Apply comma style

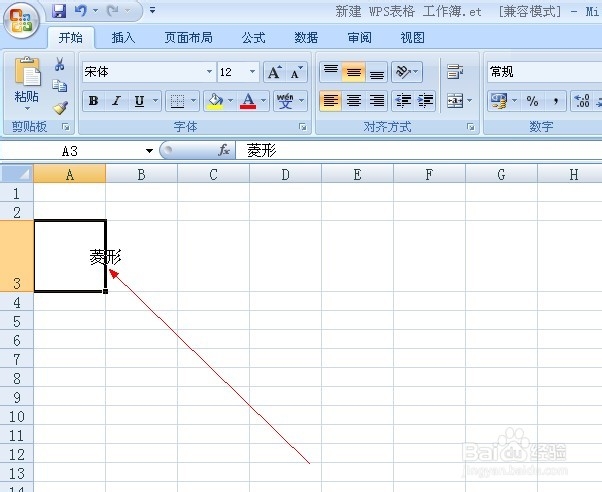pos(555,101)
